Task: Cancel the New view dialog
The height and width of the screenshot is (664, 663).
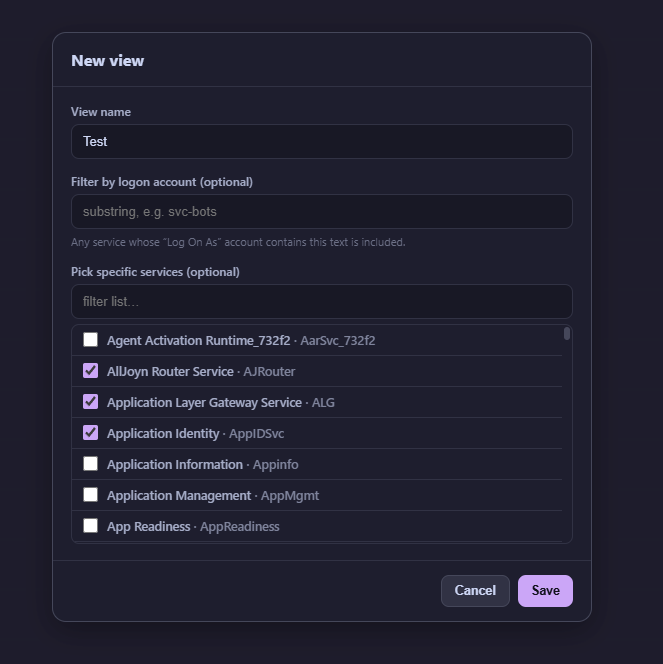Action: point(475,591)
